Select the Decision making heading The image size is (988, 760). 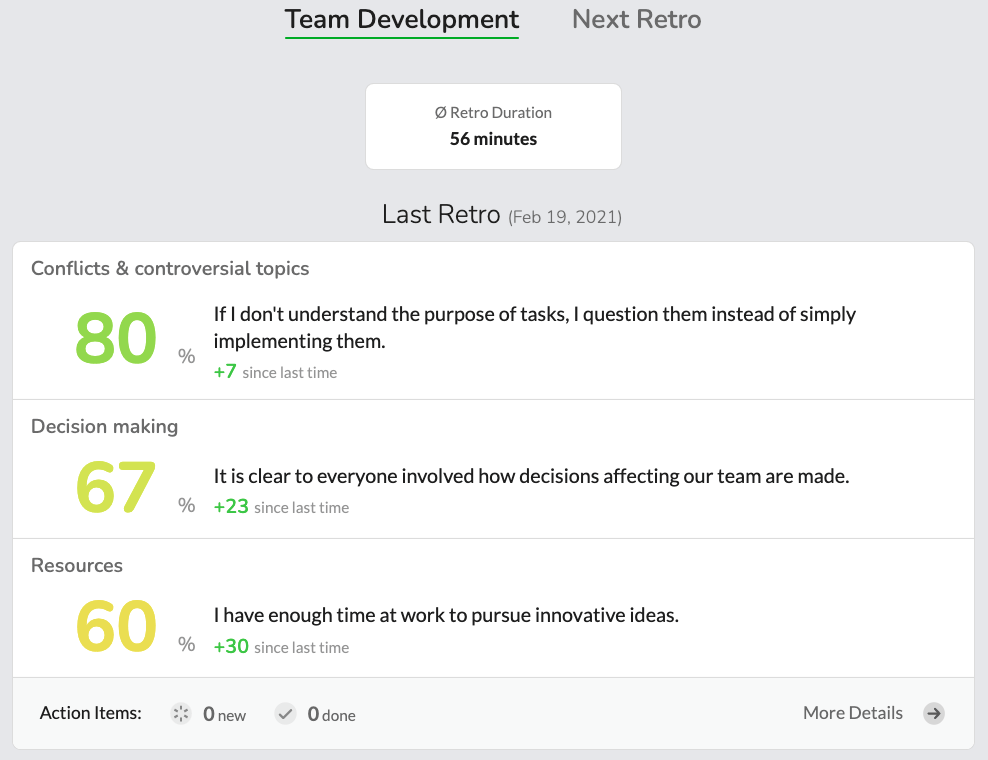105,427
